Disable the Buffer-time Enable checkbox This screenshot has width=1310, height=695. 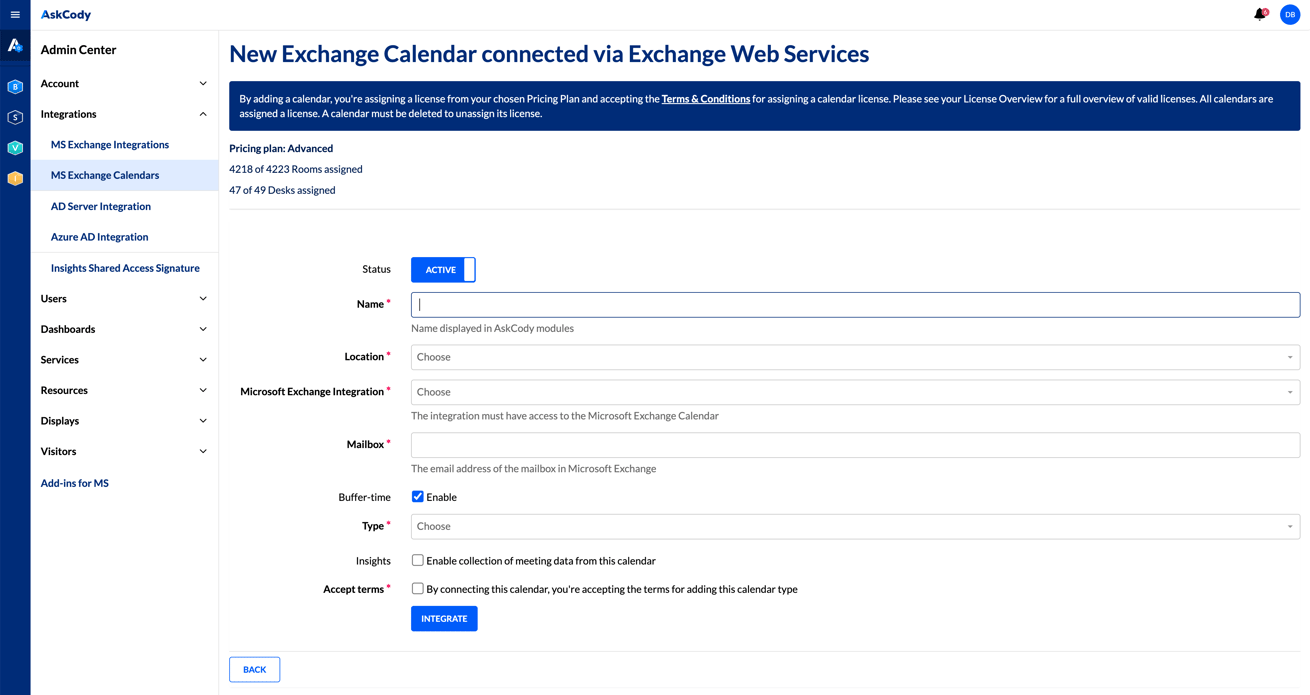[418, 496]
